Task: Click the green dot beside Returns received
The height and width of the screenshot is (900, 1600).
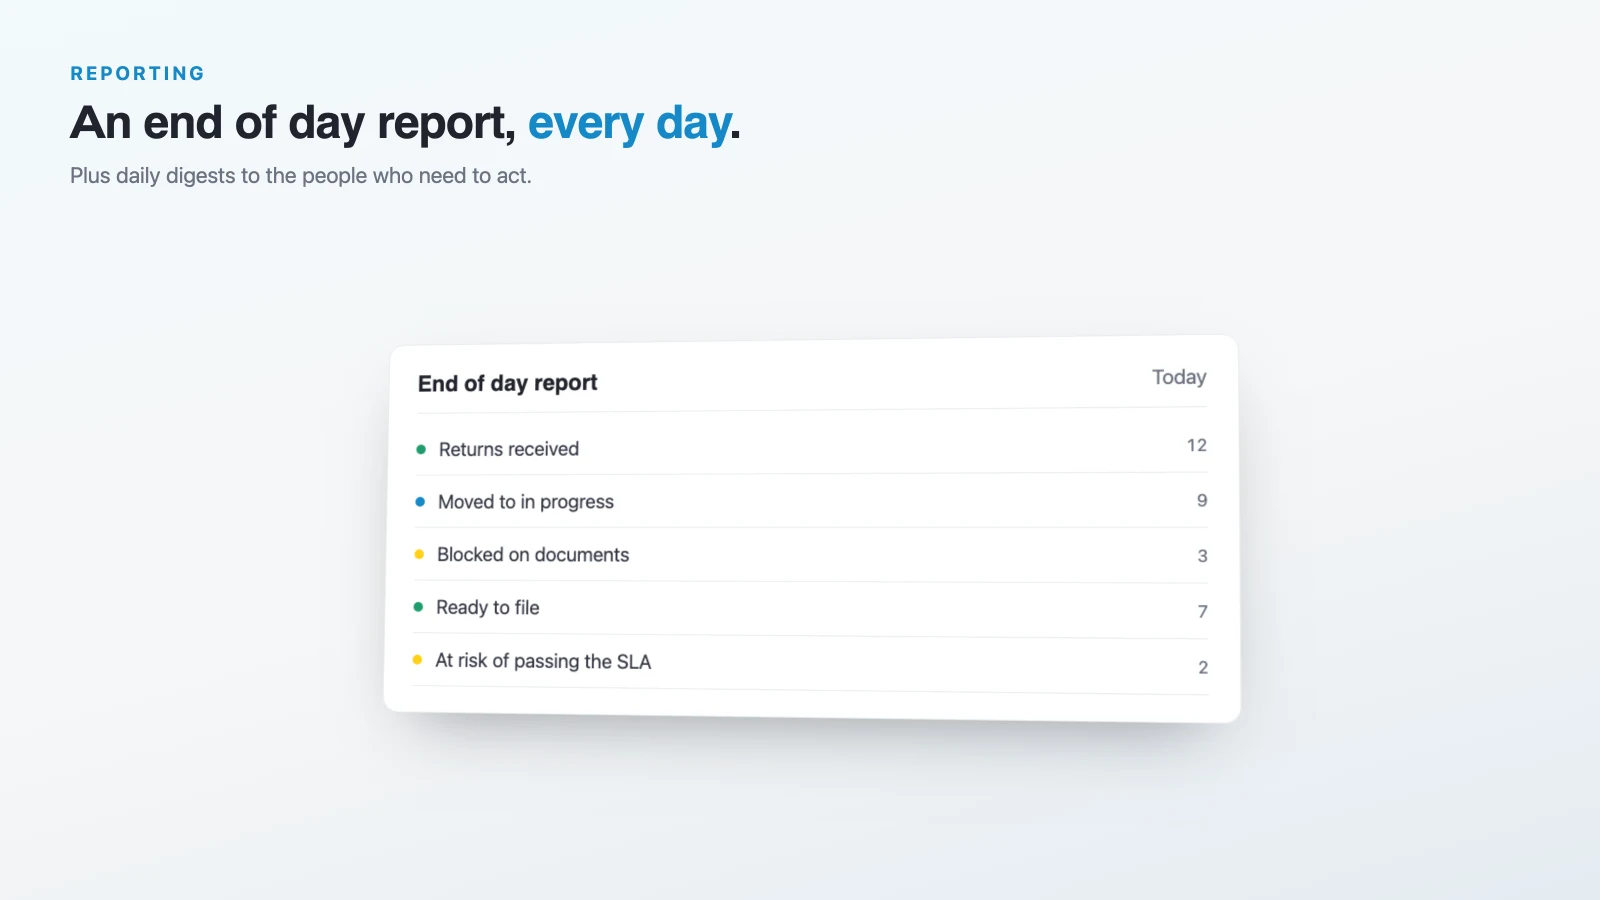Action: (421, 450)
